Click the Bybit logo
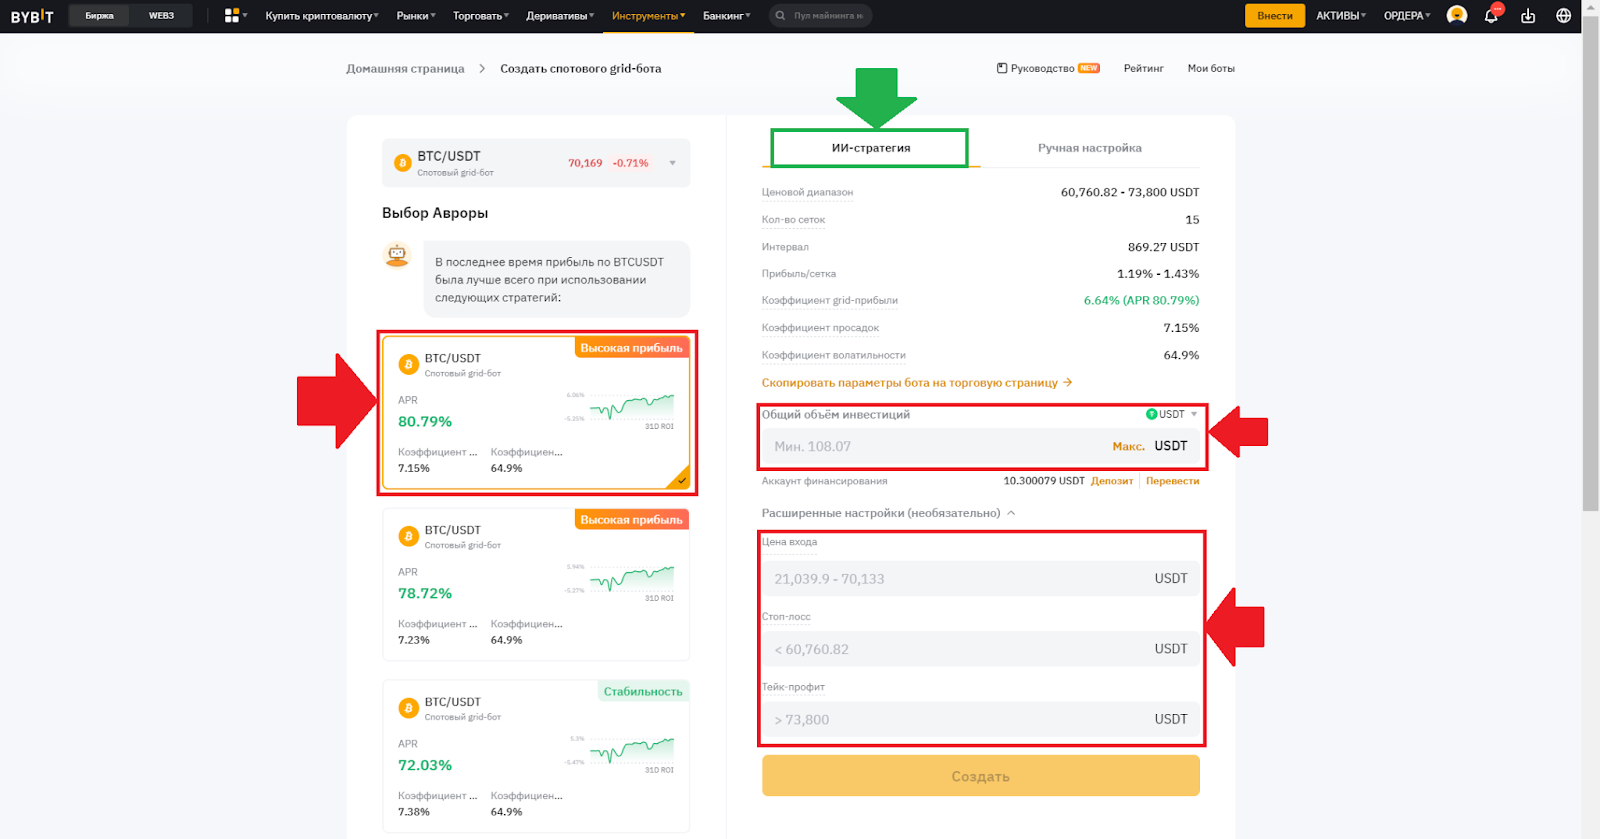The width and height of the screenshot is (1600, 839). 32,16
